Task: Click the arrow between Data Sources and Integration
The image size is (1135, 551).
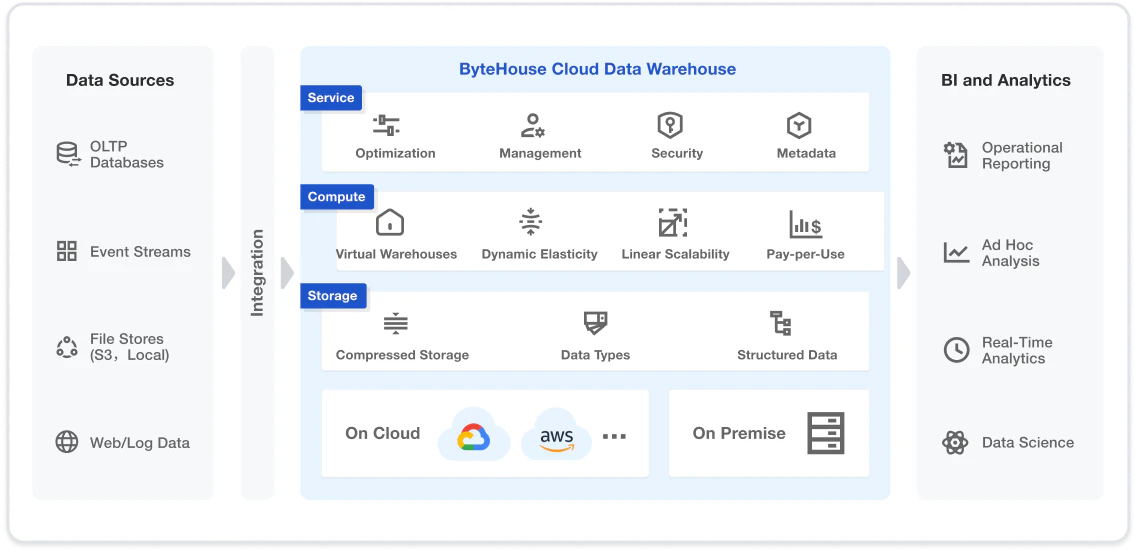Action: click(x=229, y=273)
